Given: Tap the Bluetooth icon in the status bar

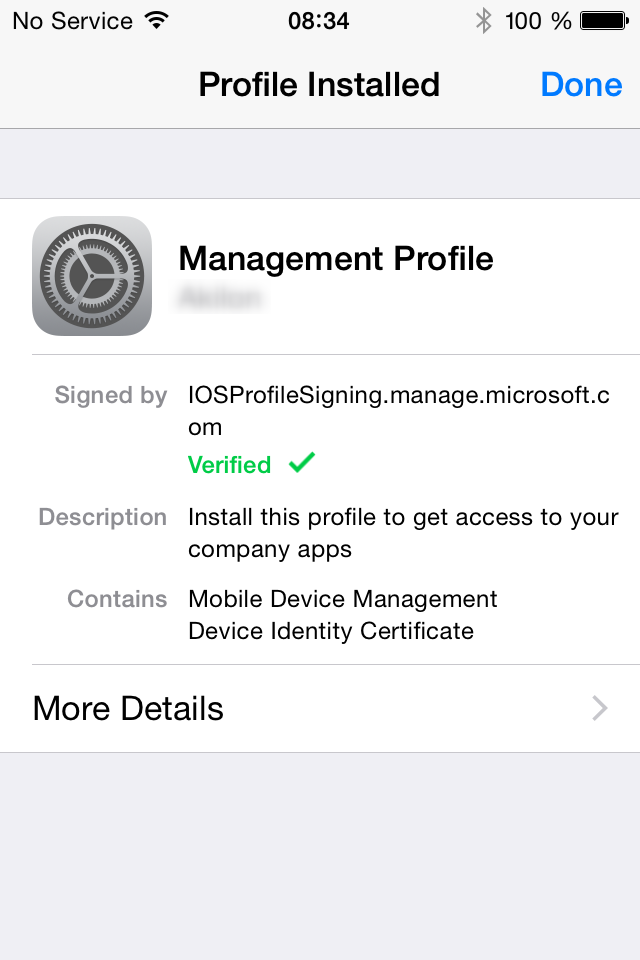Looking at the screenshot, I should pyautogui.click(x=483, y=18).
